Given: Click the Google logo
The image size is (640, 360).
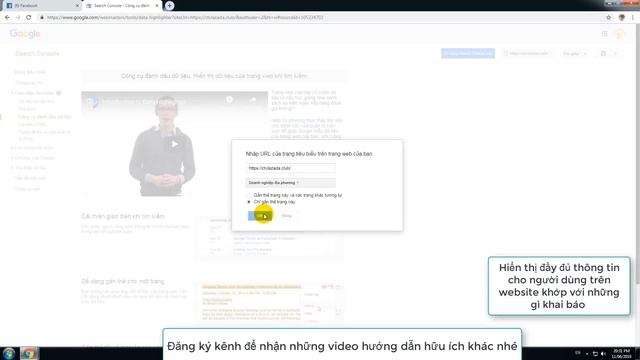Looking at the screenshot, I should tap(25, 34).
